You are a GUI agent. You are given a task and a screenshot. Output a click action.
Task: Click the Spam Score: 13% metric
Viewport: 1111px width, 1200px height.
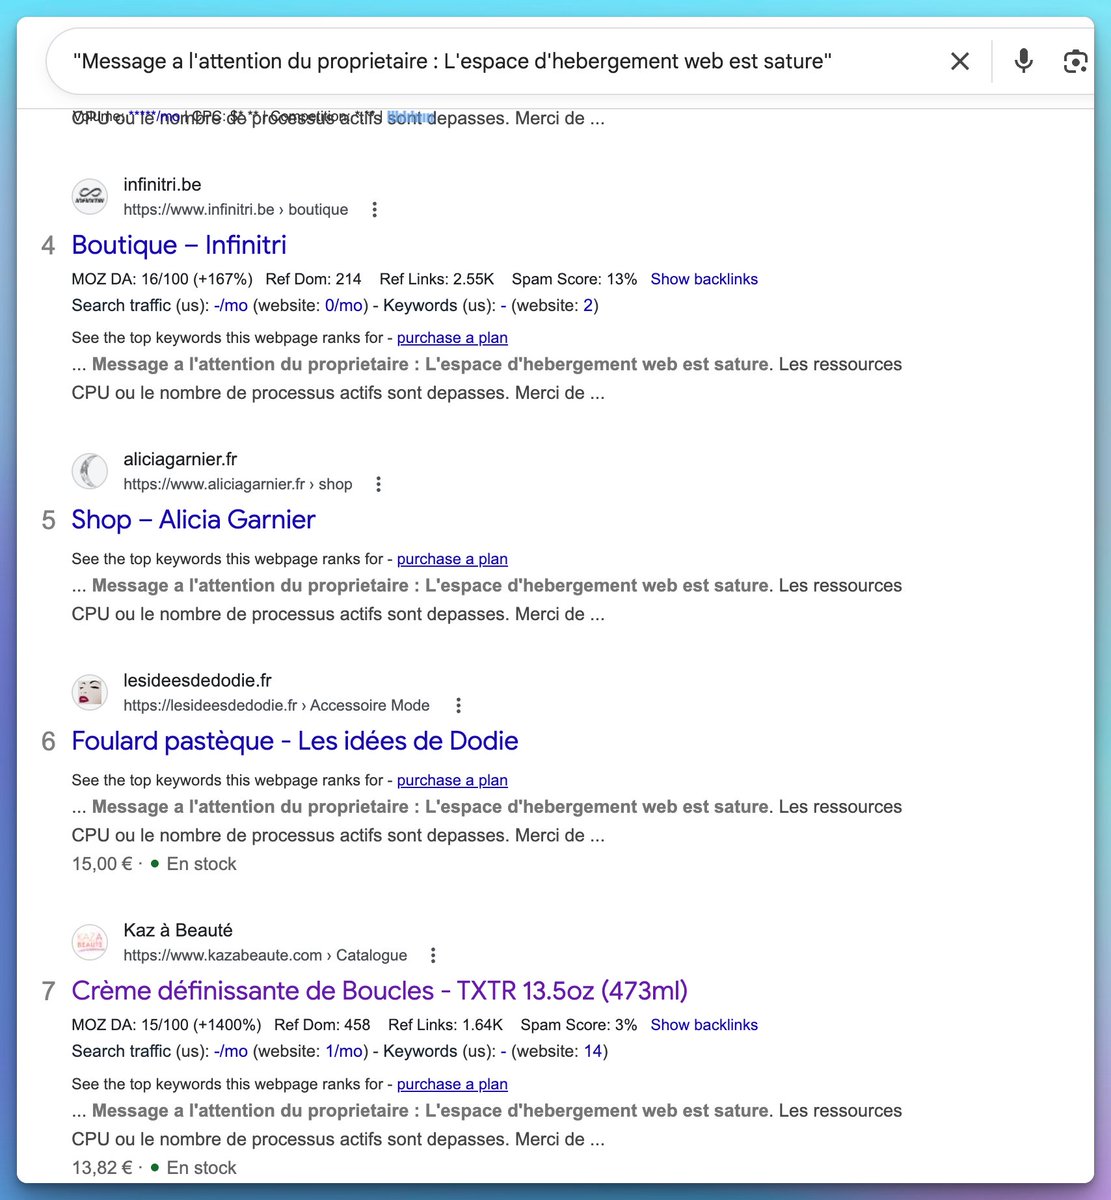click(574, 279)
